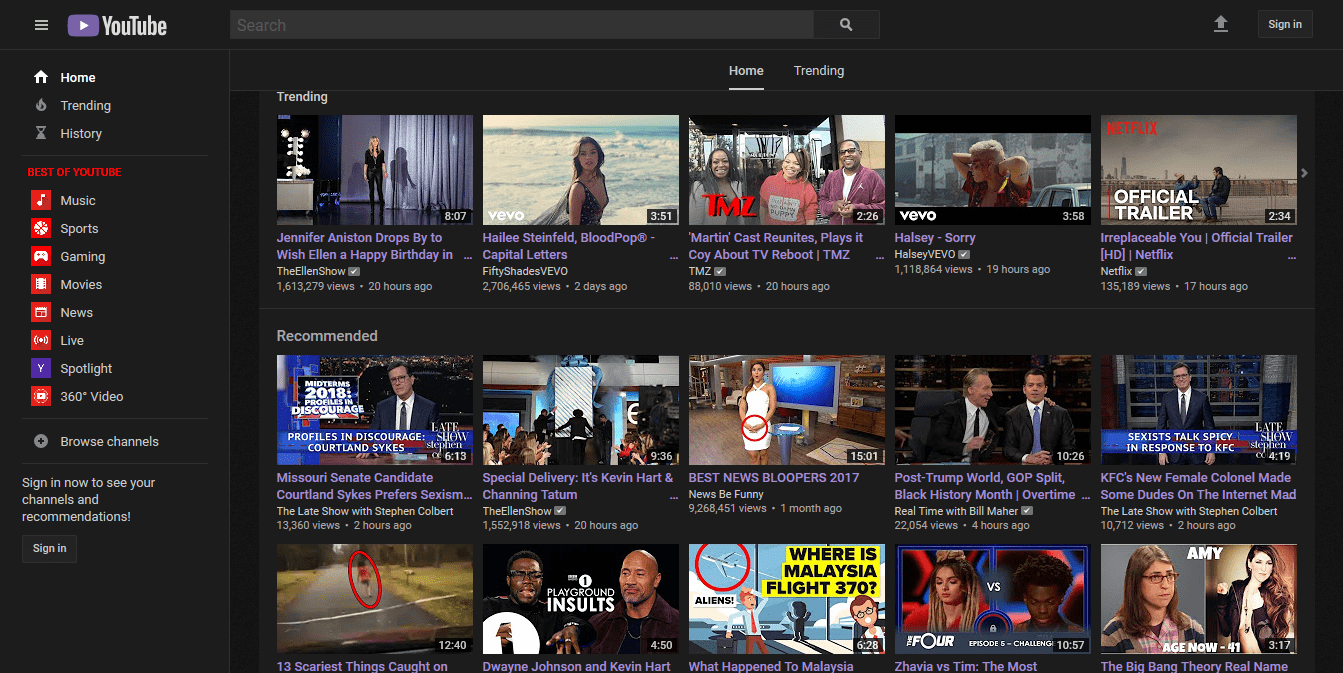Click the 'Recommended' section heading
Image resolution: width=1343 pixels, height=673 pixels.
pyautogui.click(x=327, y=336)
